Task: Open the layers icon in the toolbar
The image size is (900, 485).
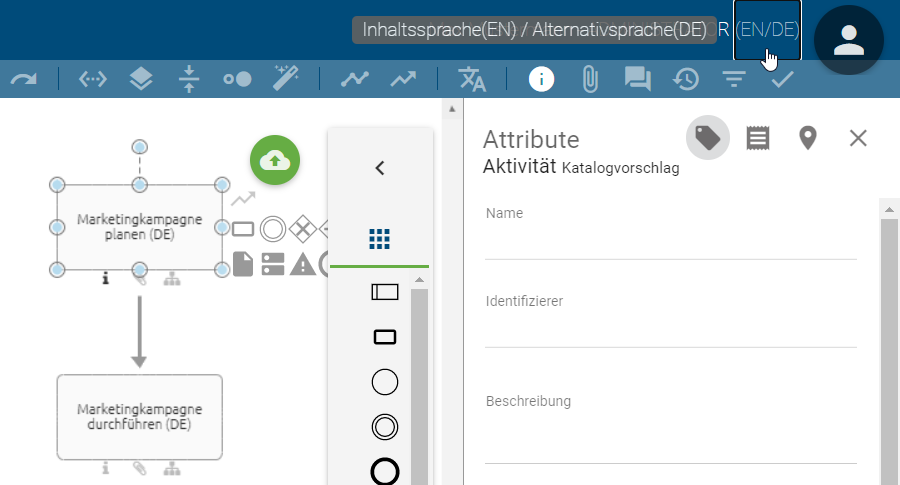Action: 141,79
